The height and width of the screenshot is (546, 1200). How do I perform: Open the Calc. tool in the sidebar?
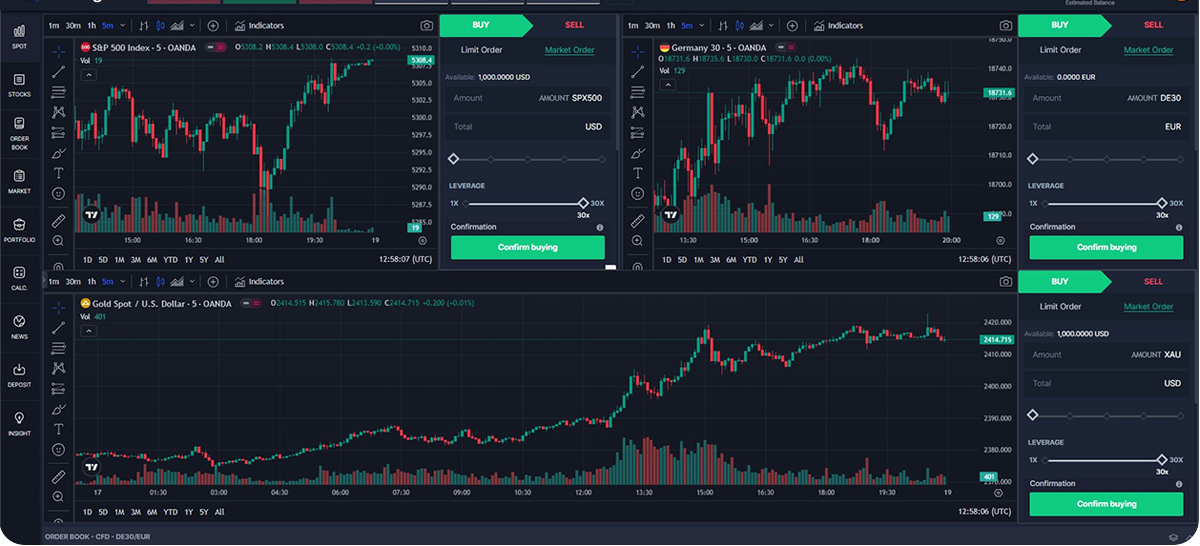coord(20,277)
